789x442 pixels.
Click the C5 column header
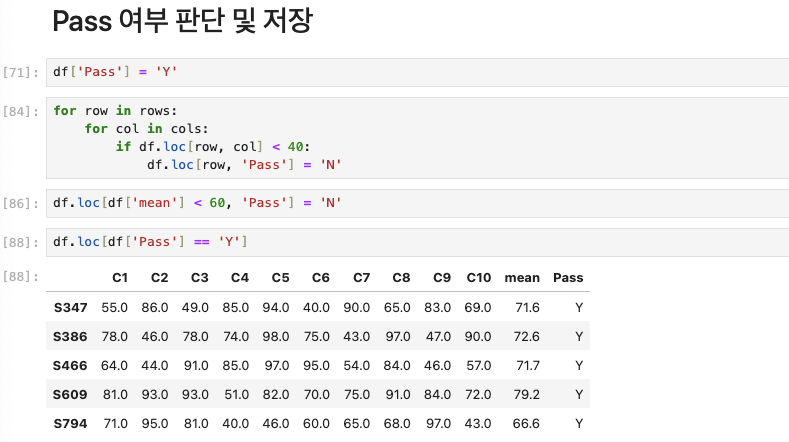[280, 278]
